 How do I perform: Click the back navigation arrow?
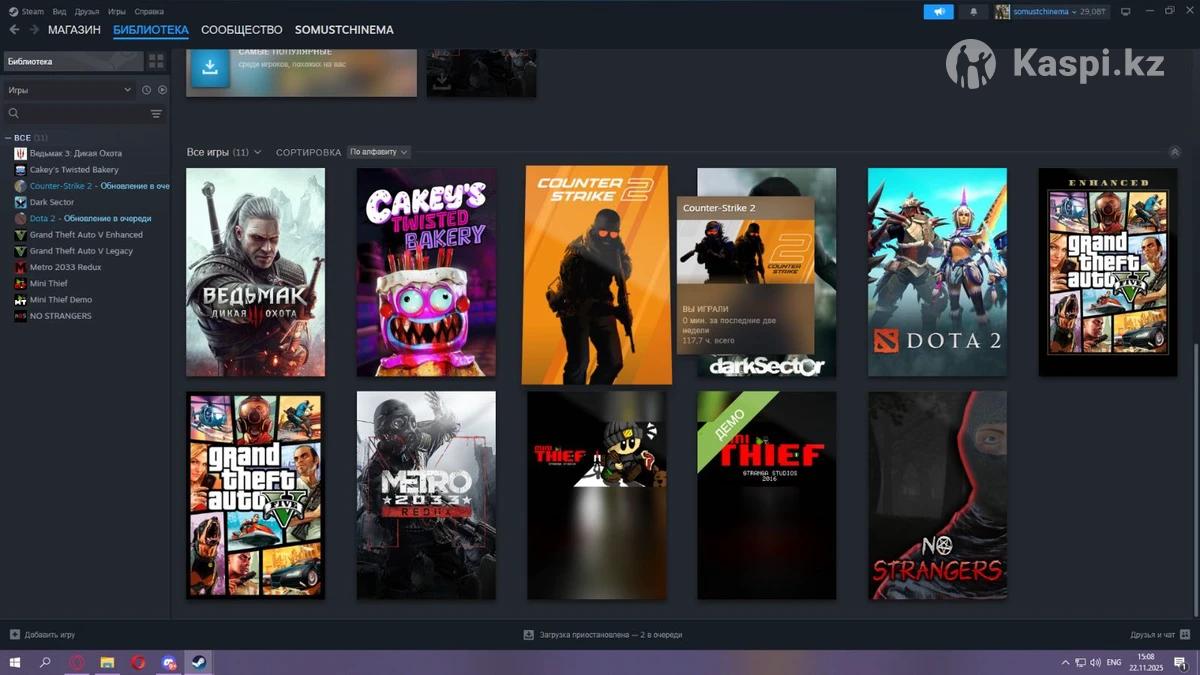click(14, 30)
